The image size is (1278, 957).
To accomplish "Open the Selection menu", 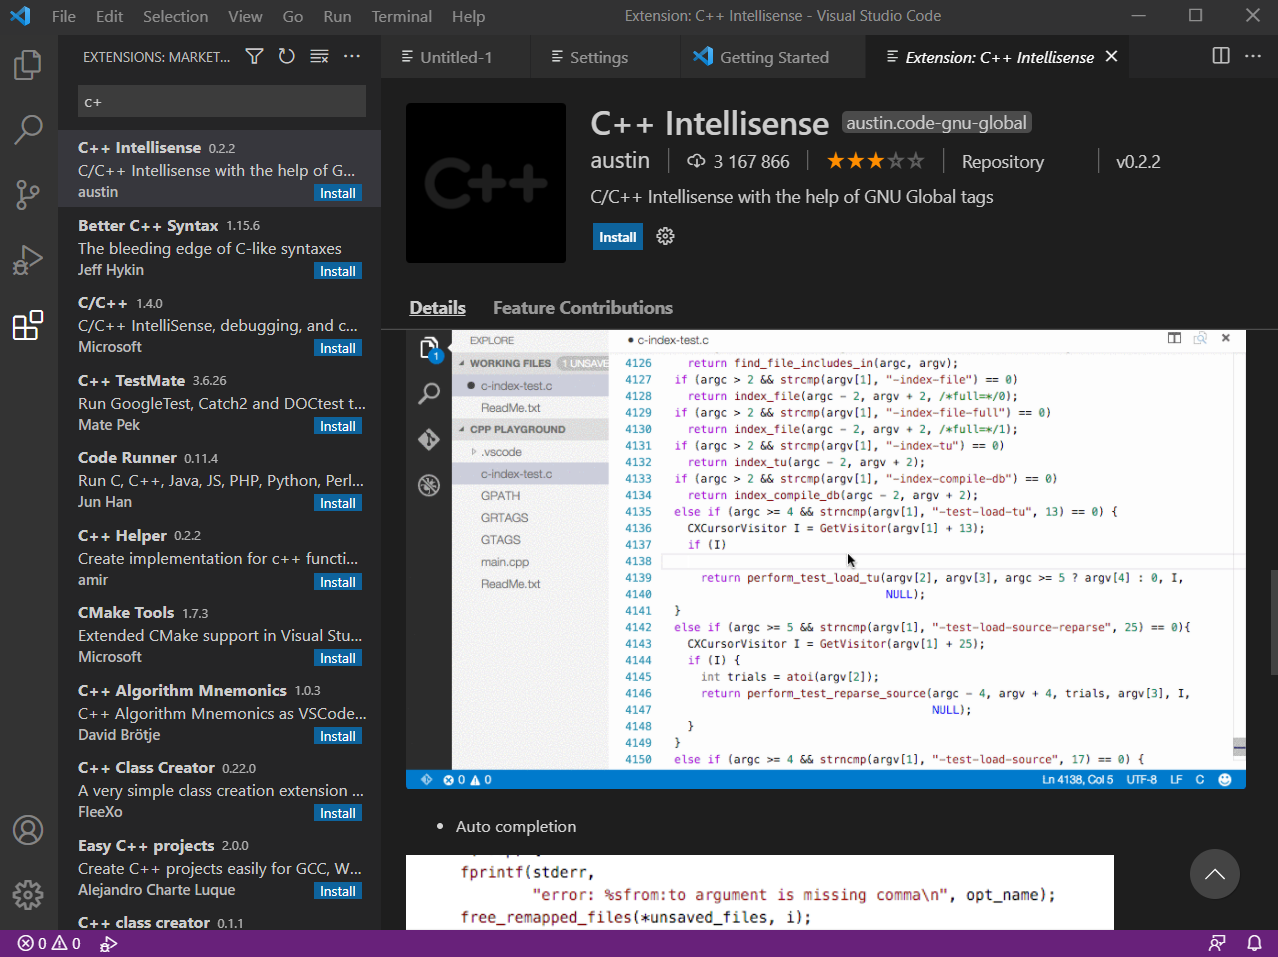I will click(176, 16).
